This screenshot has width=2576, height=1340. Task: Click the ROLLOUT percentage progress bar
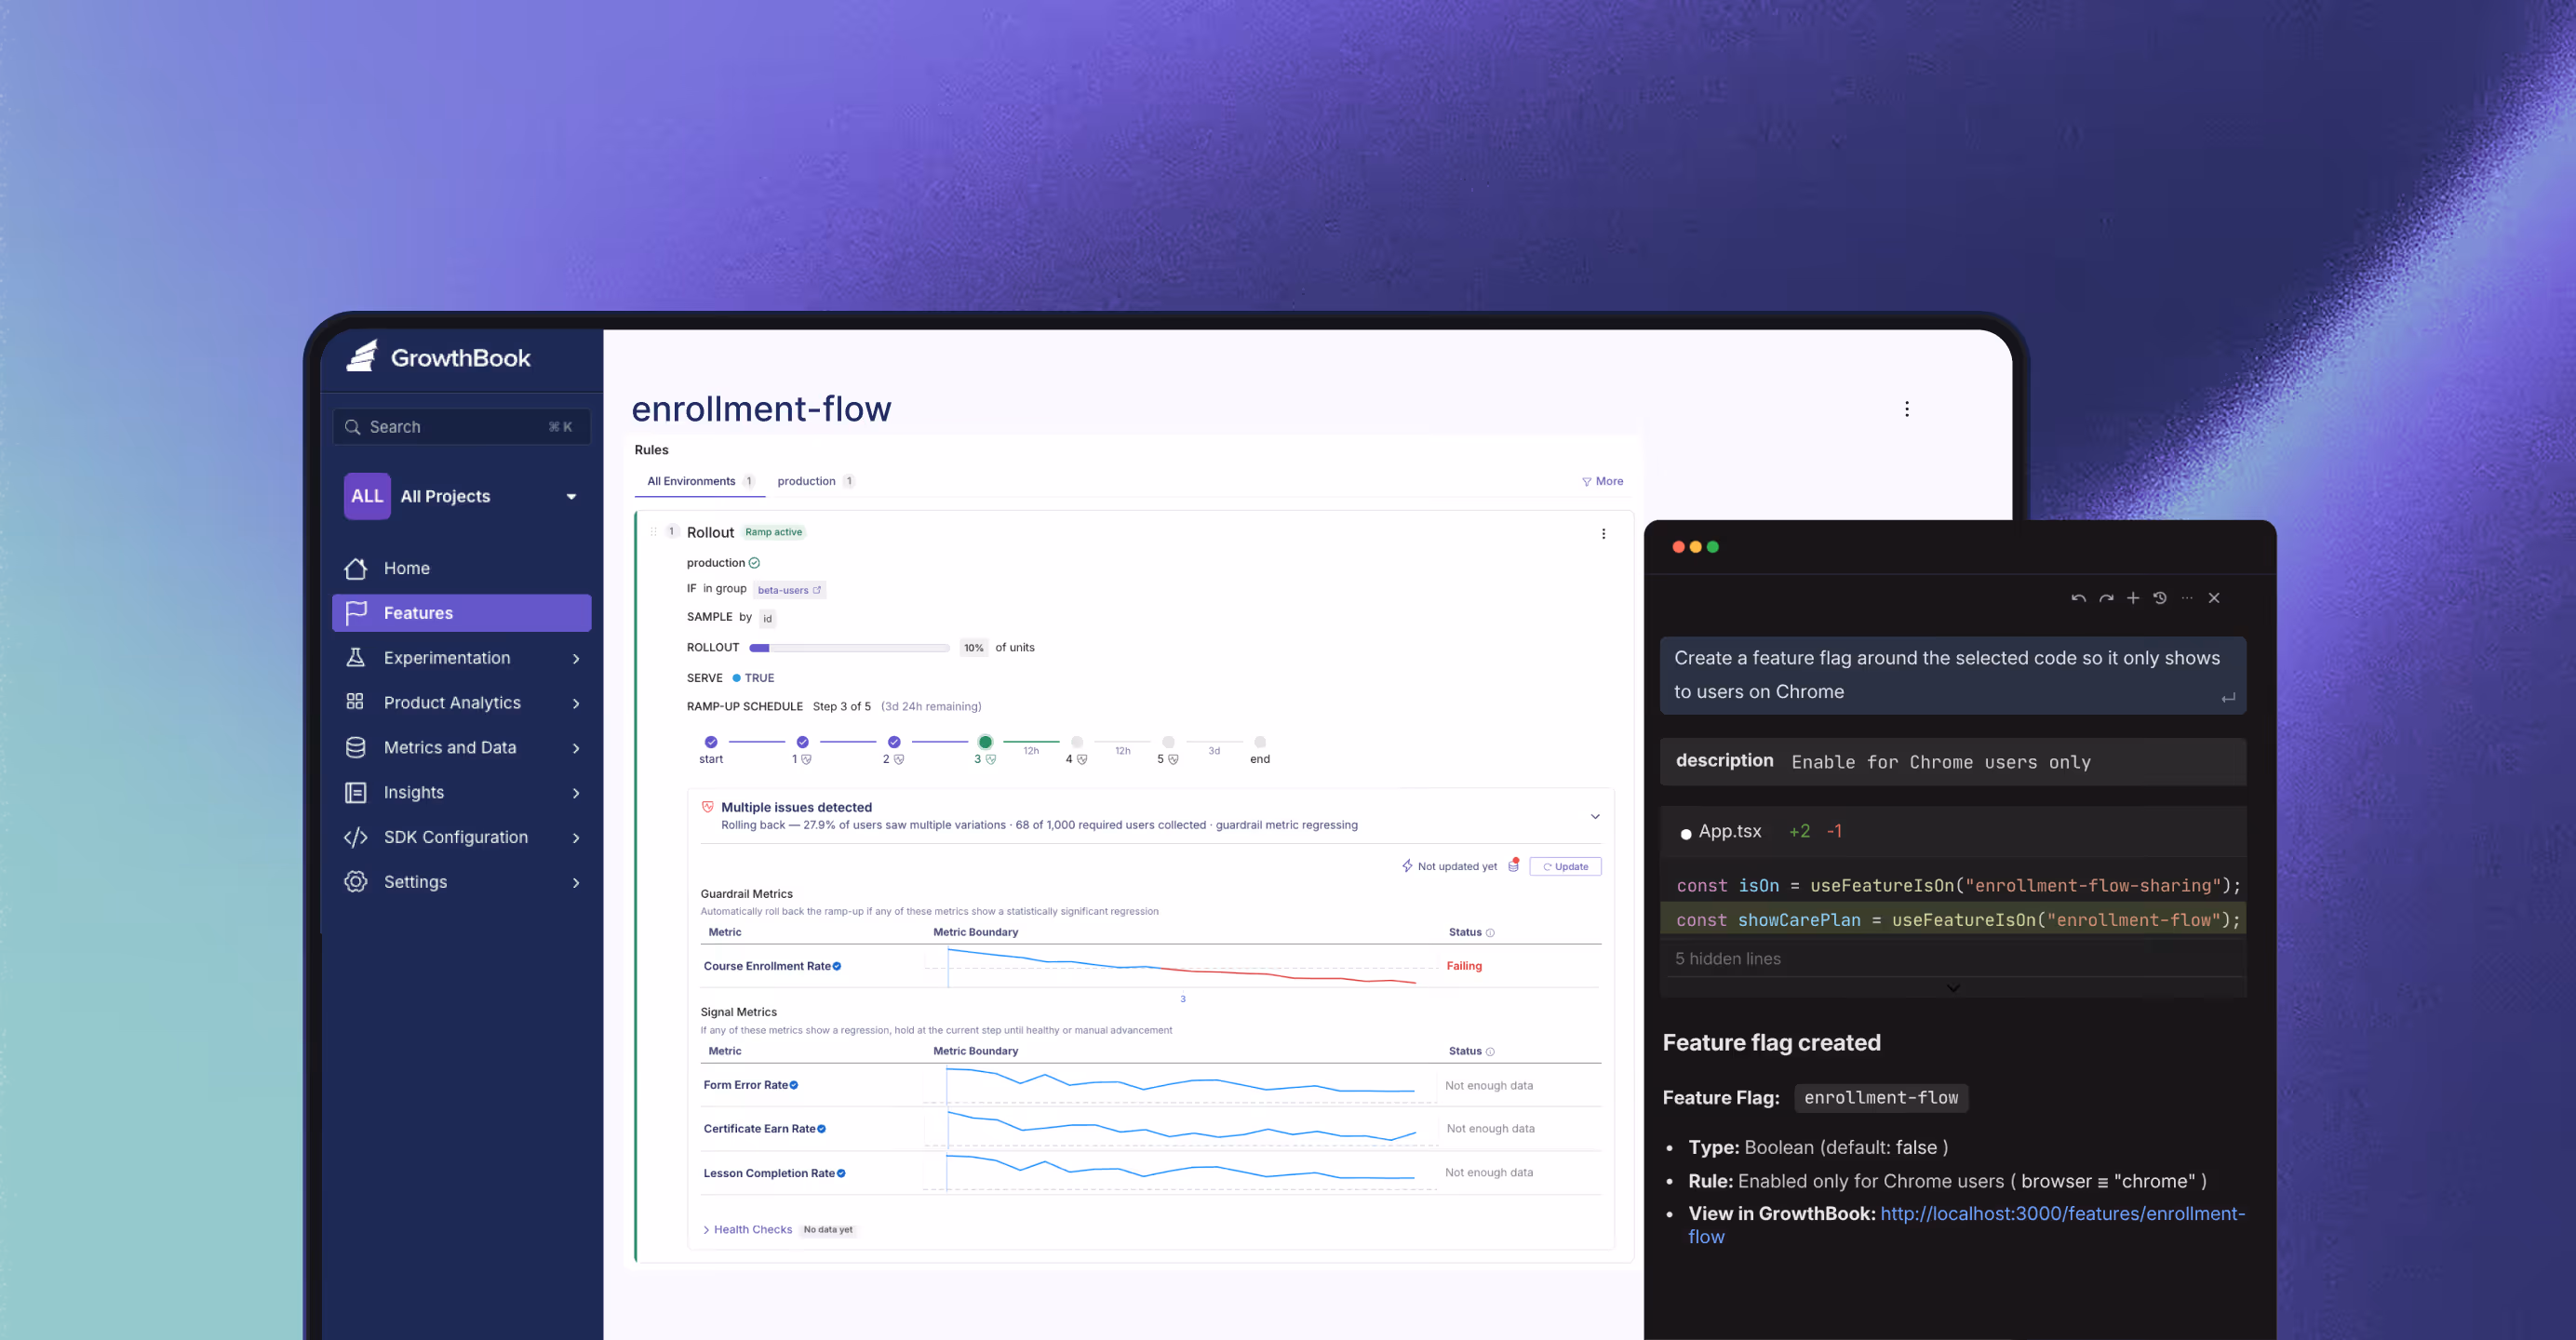point(849,648)
